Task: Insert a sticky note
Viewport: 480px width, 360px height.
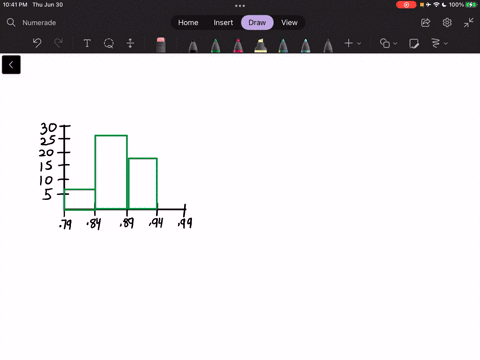Action: (414, 43)
